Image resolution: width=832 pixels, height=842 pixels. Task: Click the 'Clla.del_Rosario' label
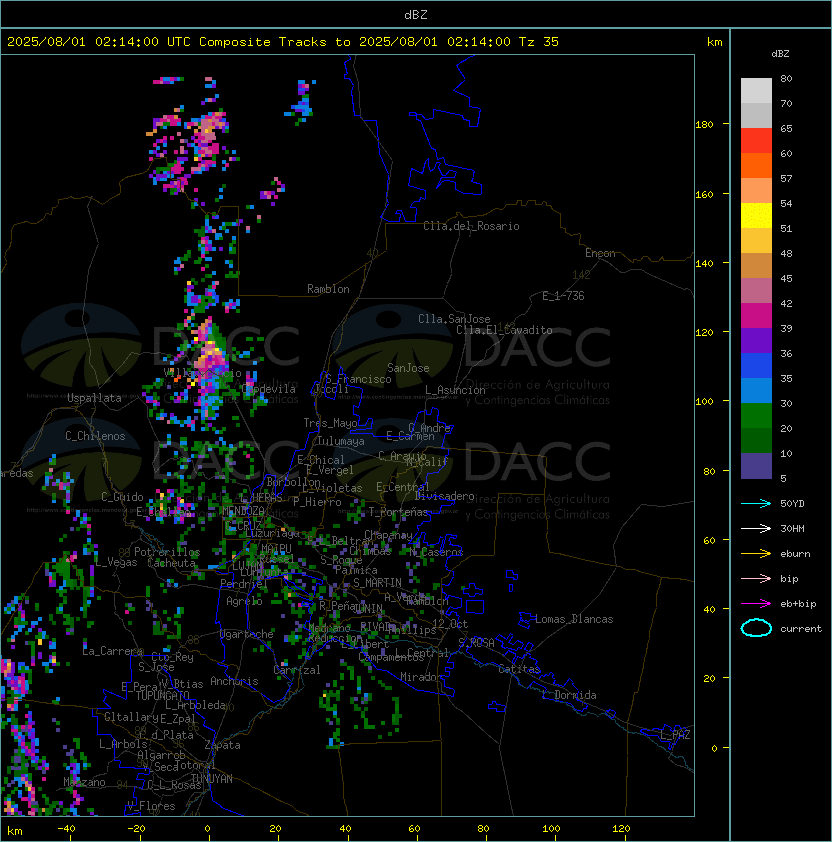(471, 226)
